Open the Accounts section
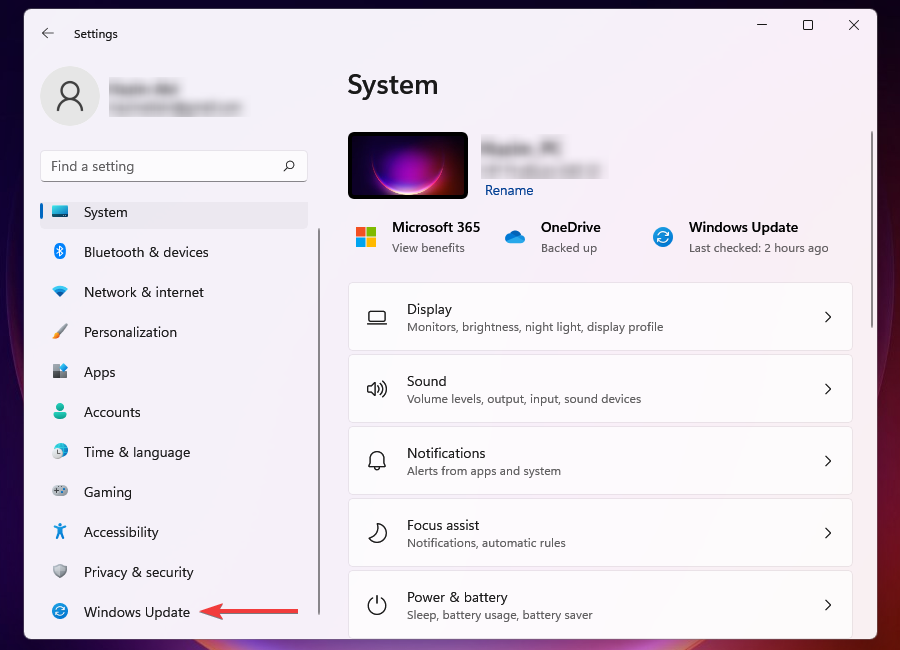Viewport: 900px width, 650px height. pos(174,412)
